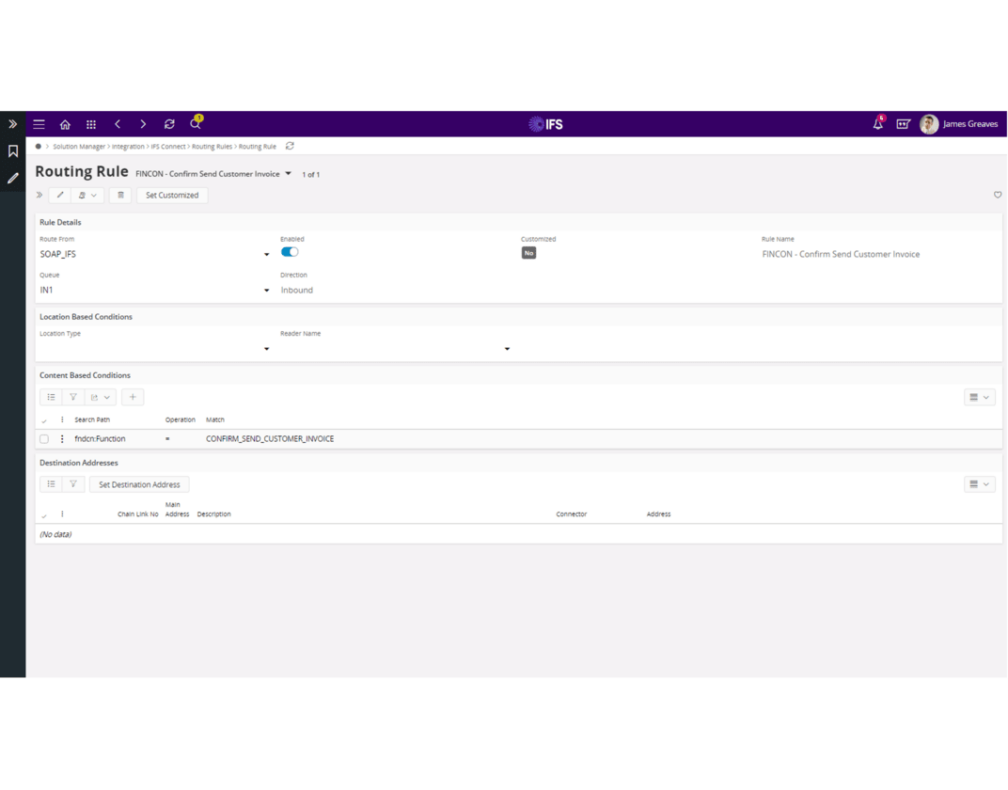Check the select-all box in Content Based Conditions
The width and height of the screenshot is (1008, 790).
(44, 420)
